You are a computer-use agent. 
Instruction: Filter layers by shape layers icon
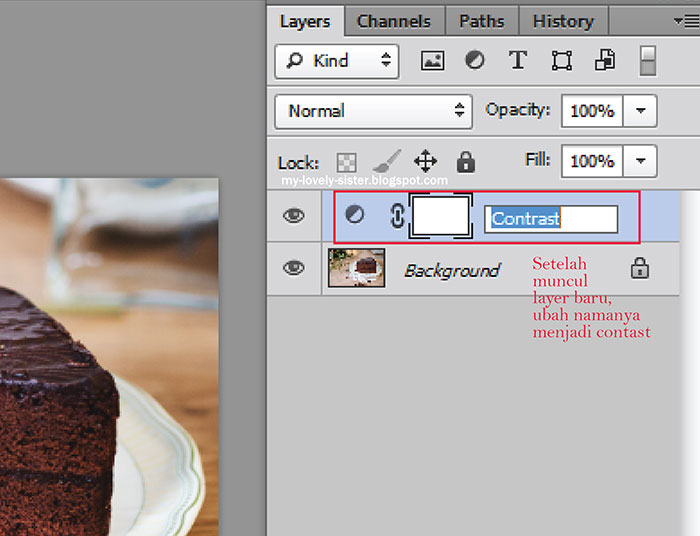[x=562, y=61]
